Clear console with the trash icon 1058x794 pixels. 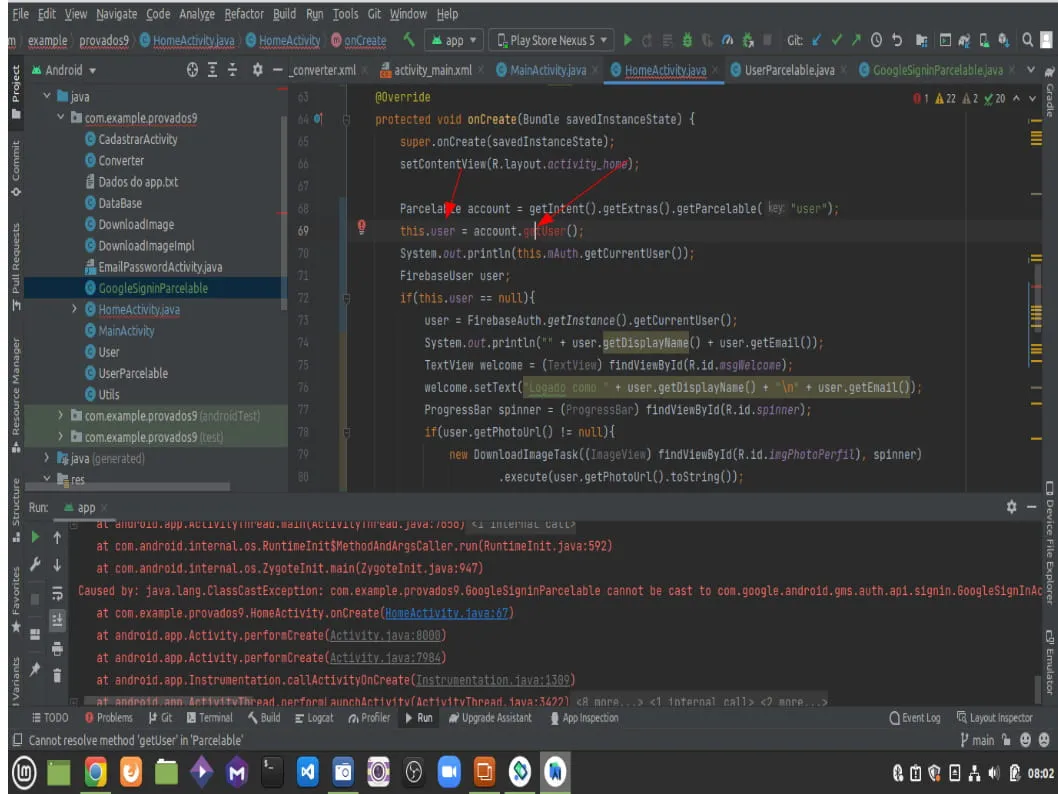(57, 675)
